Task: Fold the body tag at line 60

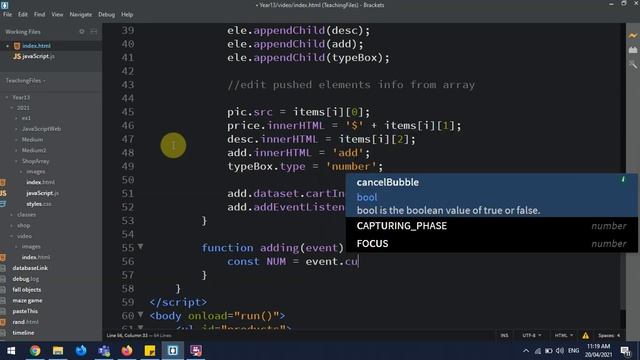Action: 140,315
